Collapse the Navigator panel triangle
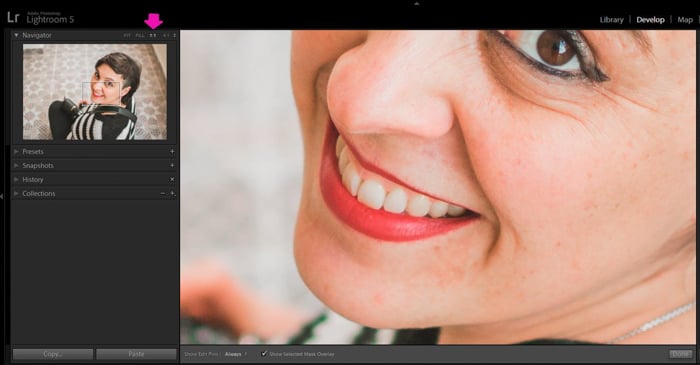700x365 pixels. 17,35
